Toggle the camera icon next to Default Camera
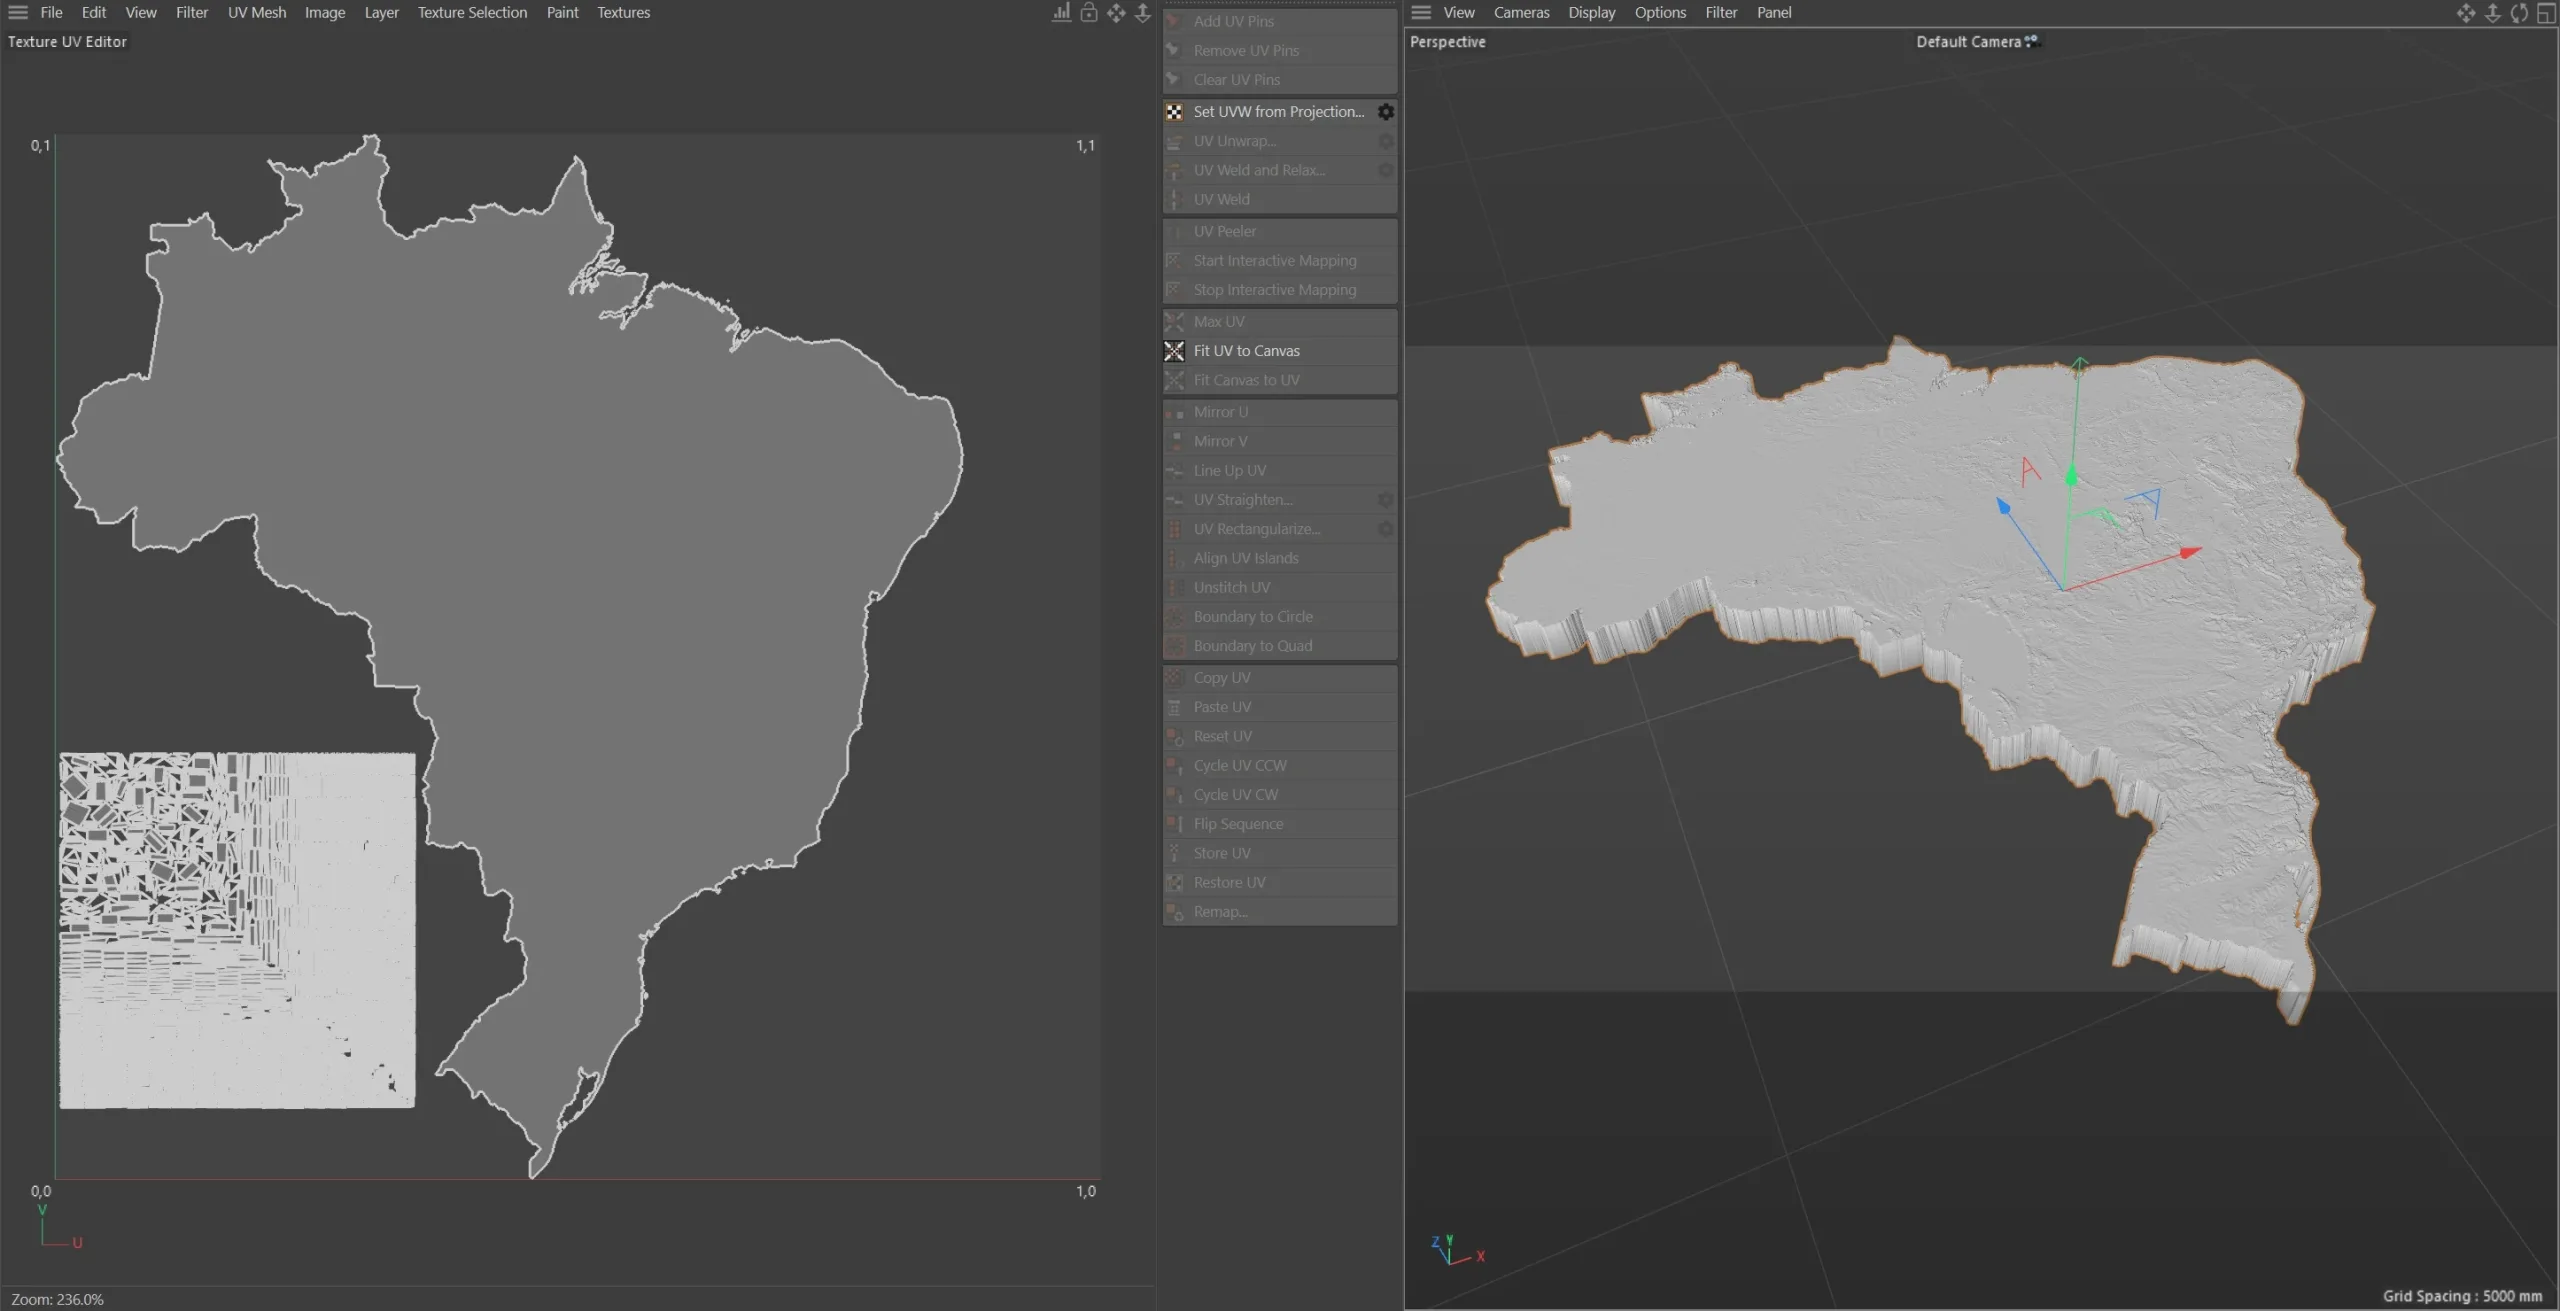Screen dimensions: 2560x1311 coord(2032,41)
